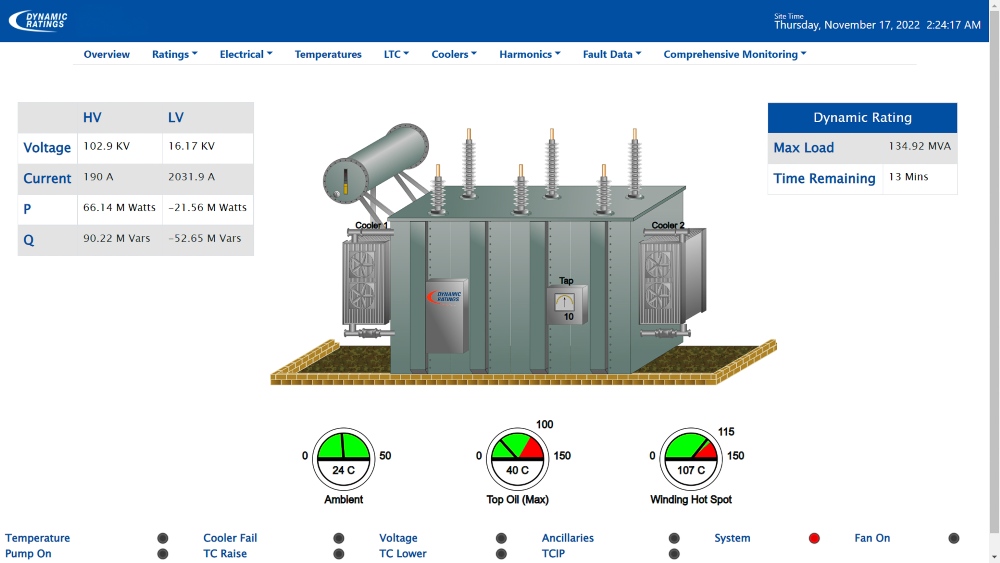Expand the Ratings dropdown menu
Image resolution: width=1000 pixels, height=563 pixels.
tap(175, 54)
